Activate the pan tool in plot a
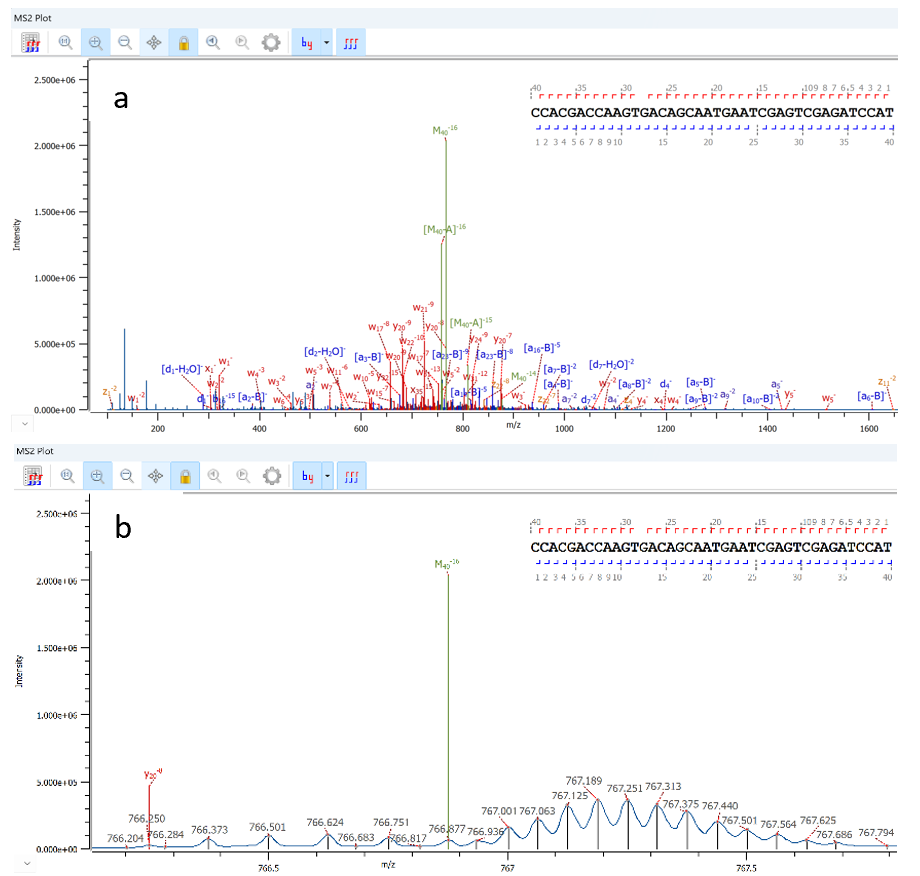Viewport: 920px width, 876px height. [154, 43]
